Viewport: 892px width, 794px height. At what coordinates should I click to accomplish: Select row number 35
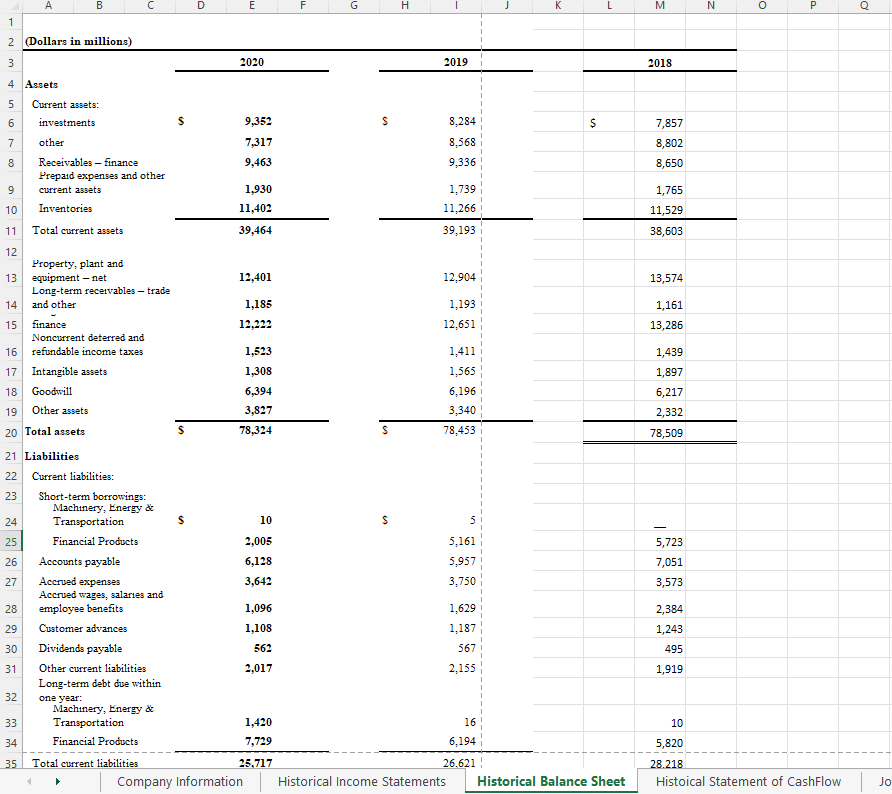click(x=10, y=761)
